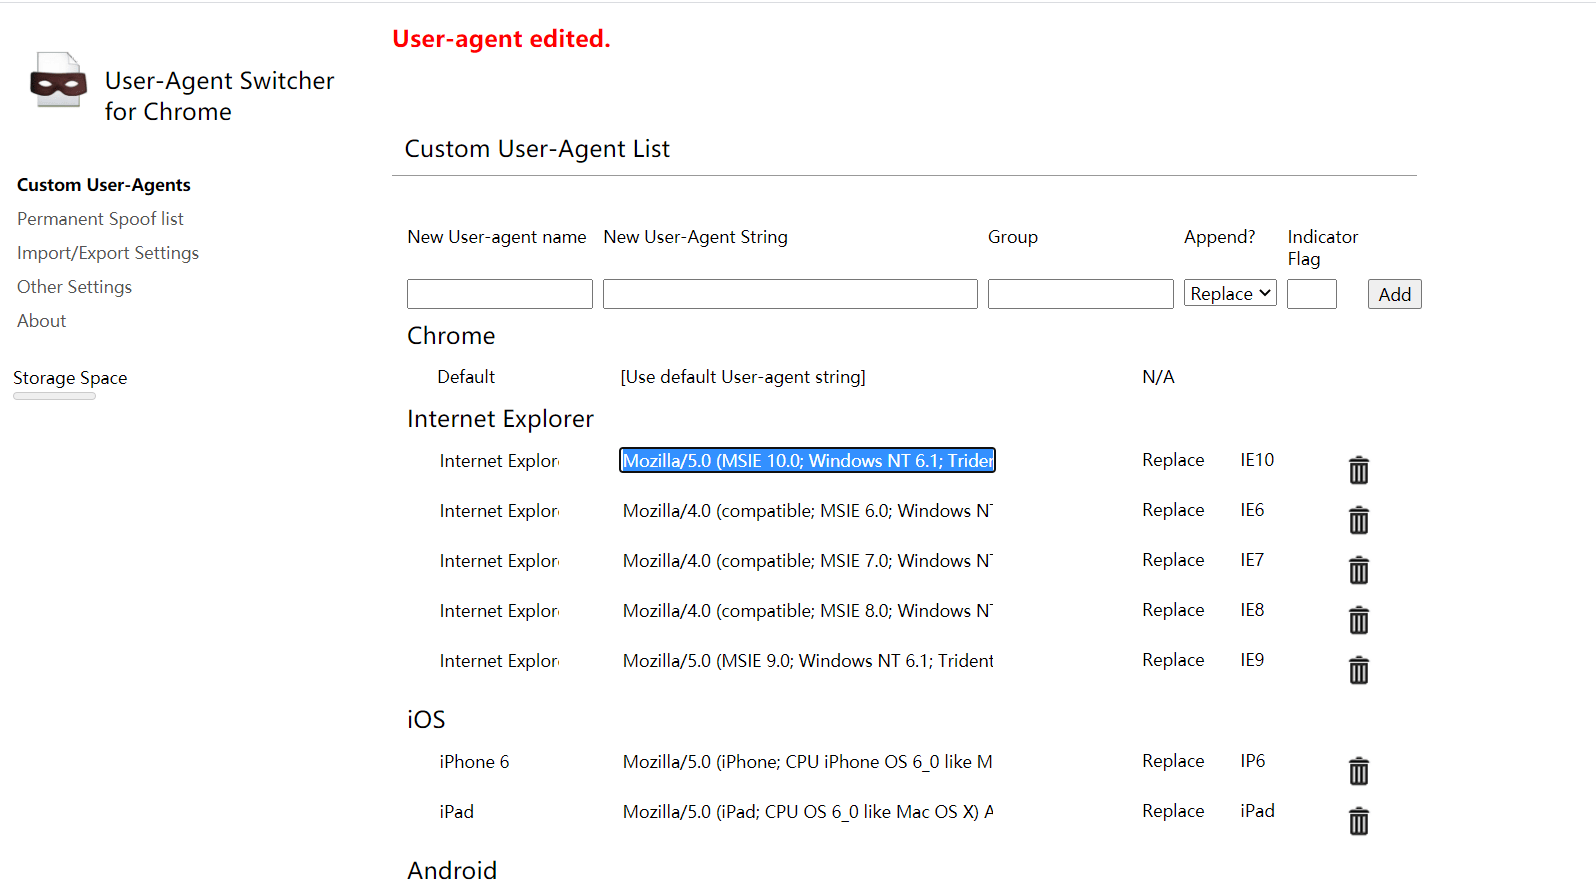1596x891 pixels.
Task: Focus the Indicator Flag input field
Action: [1312, 294]
